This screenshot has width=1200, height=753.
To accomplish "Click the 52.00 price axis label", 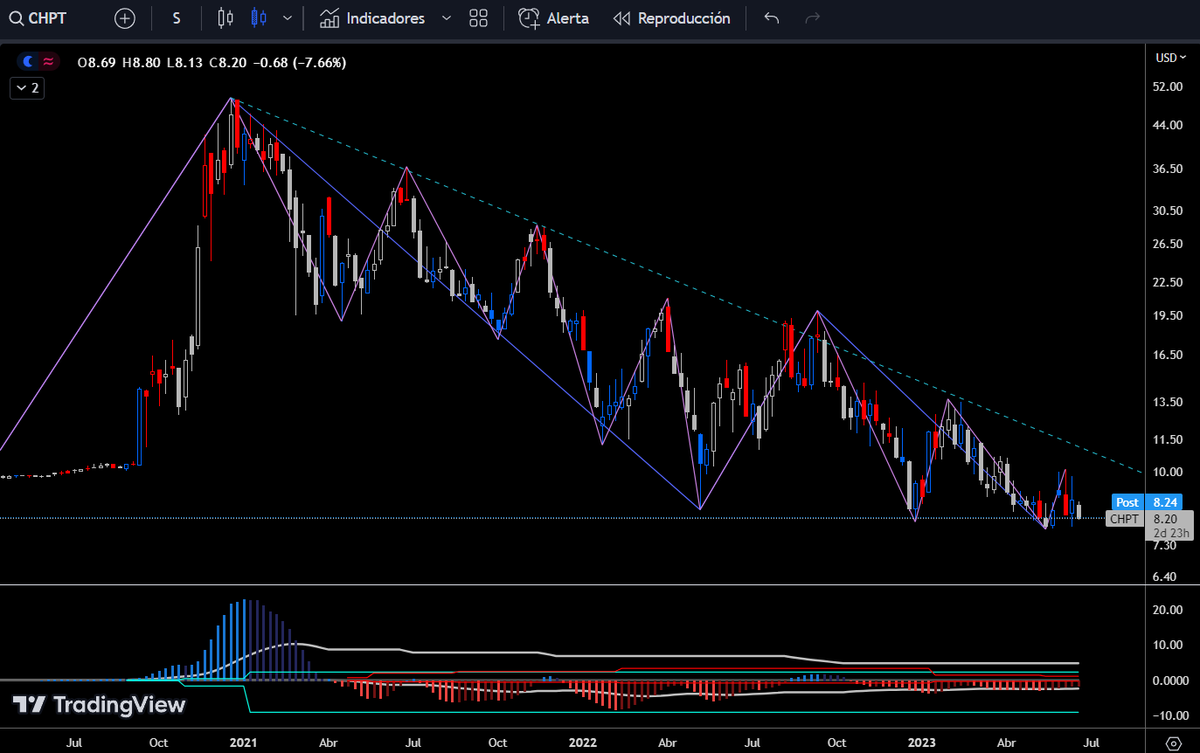I will (1168, 87).
